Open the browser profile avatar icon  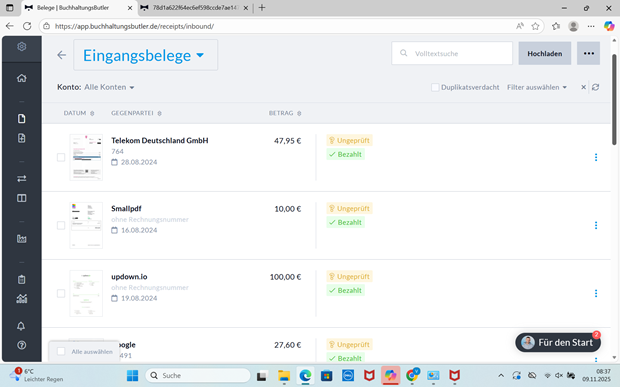point(573,26)
